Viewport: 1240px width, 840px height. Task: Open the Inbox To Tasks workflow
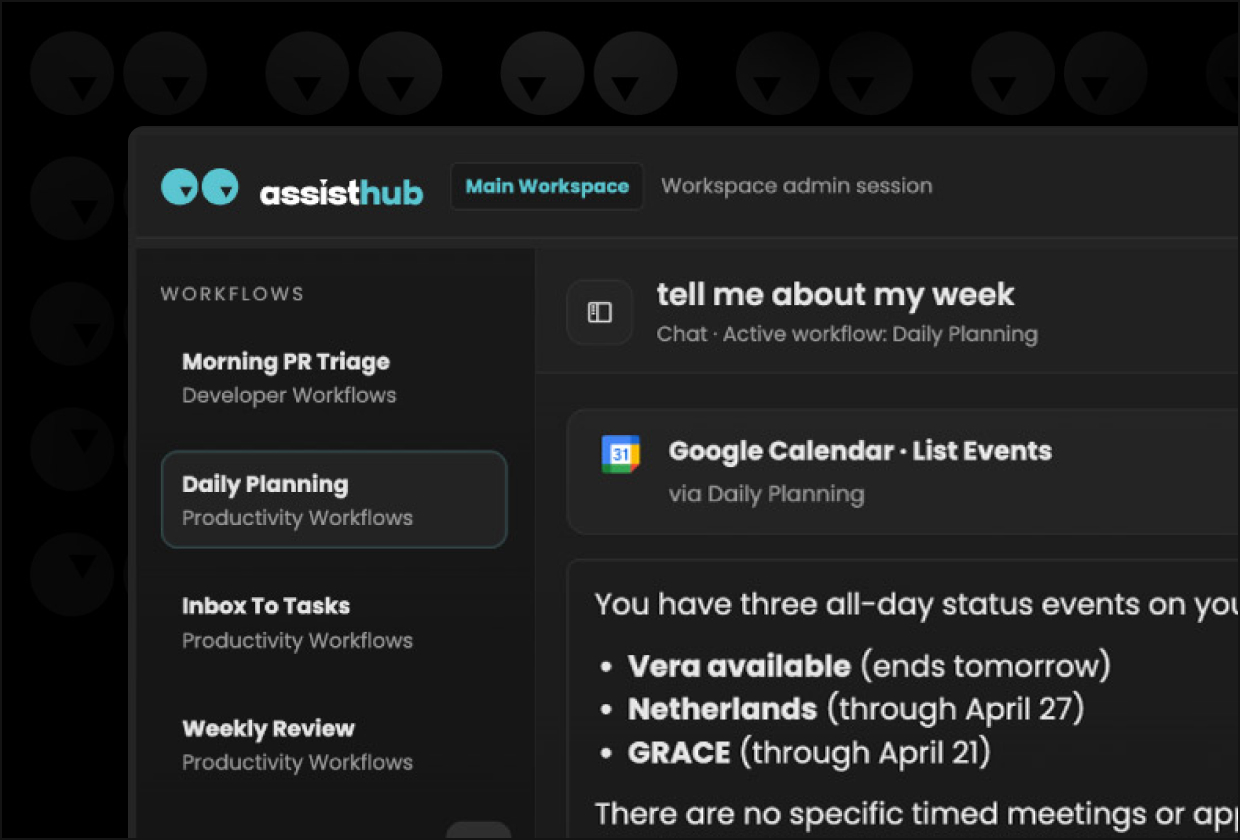(333, 622)
